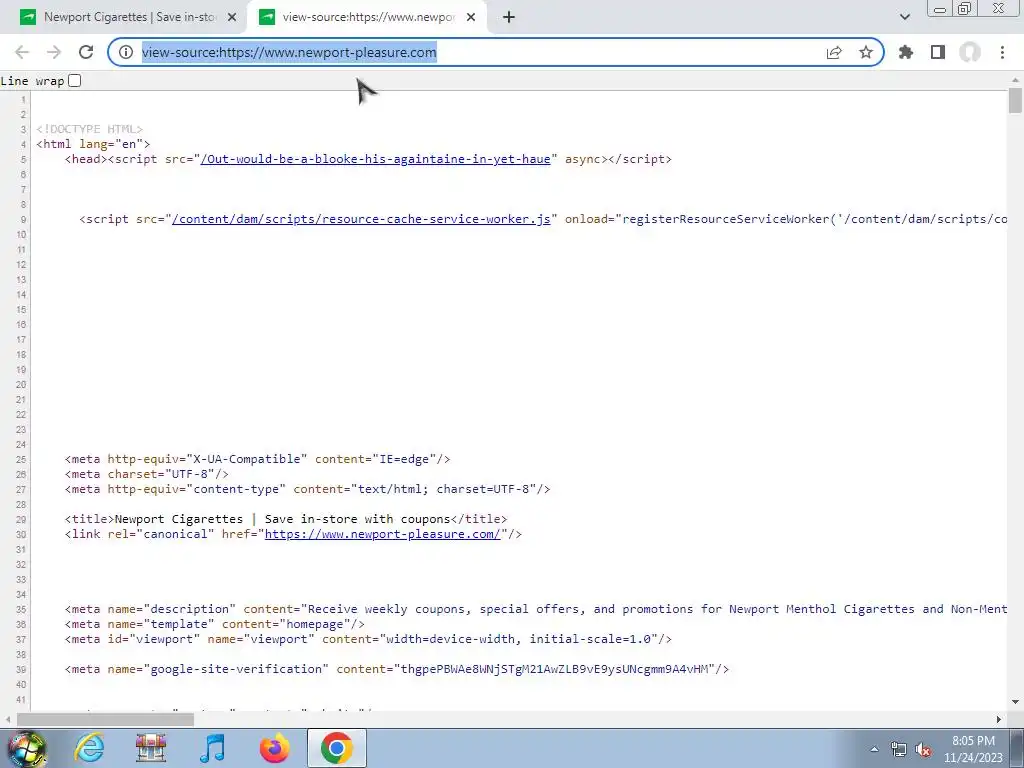Click the meta description content line
Viewport: 1024px width, 768px height.
[536, 609]
